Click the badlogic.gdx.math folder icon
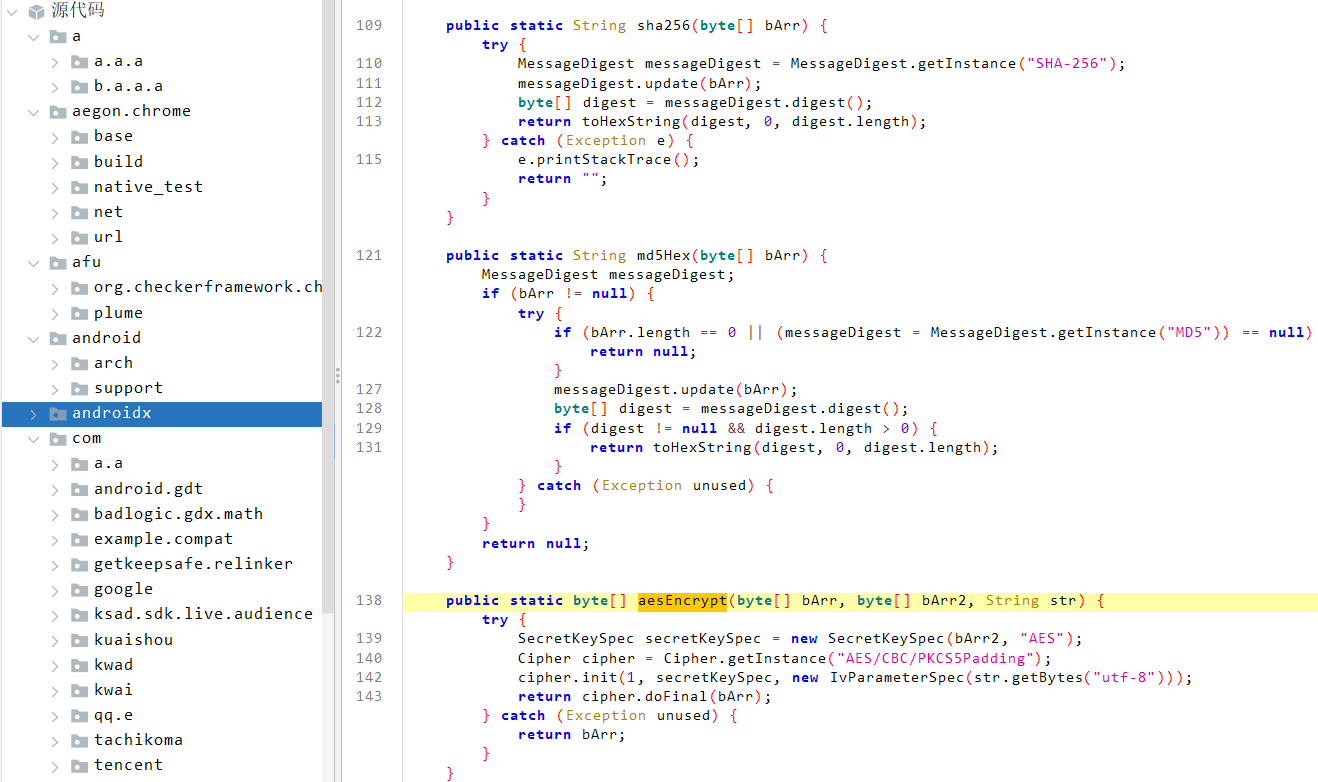 (80, 514)
